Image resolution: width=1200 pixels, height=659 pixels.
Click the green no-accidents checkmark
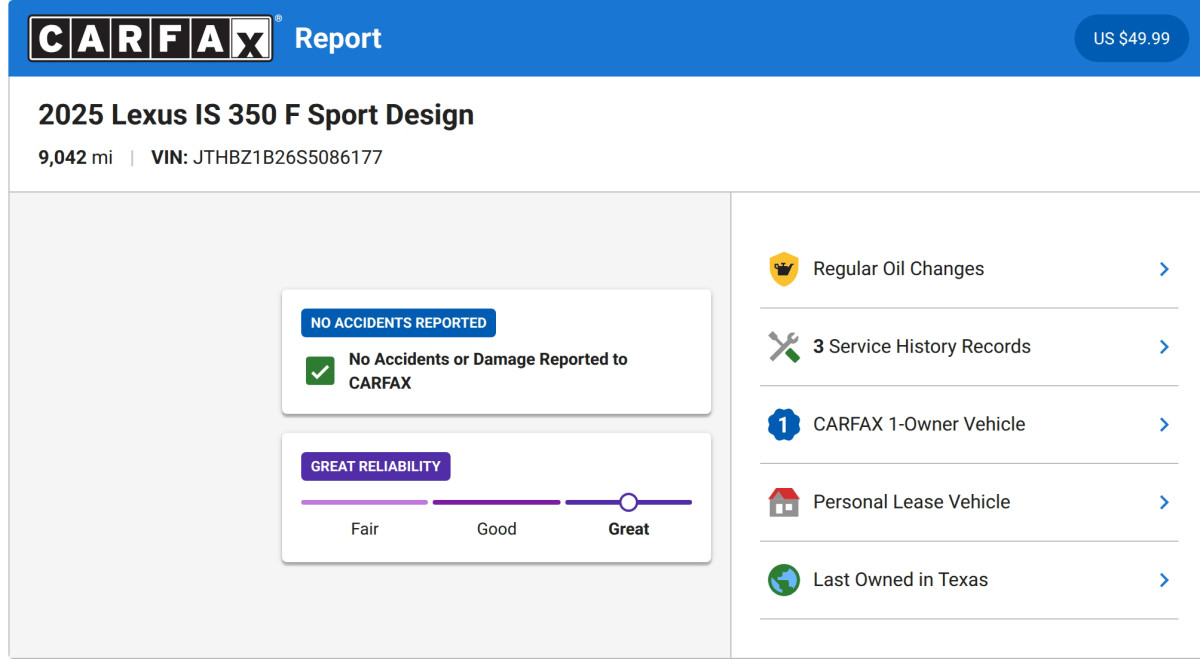(320, 371)
